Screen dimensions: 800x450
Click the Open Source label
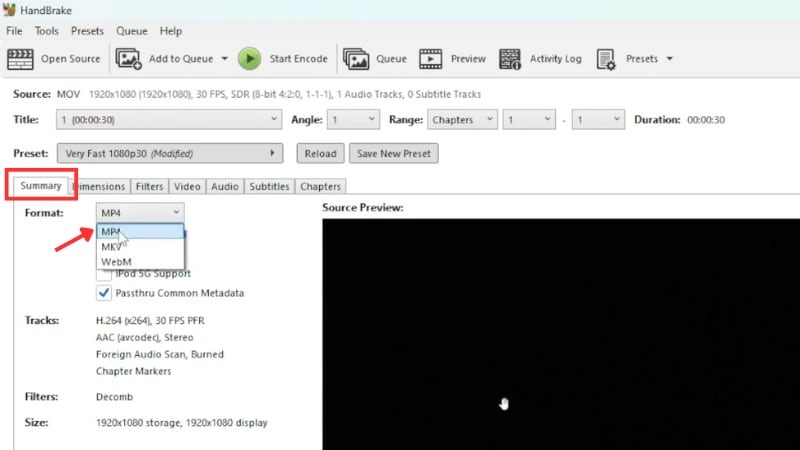pos(70,59)
